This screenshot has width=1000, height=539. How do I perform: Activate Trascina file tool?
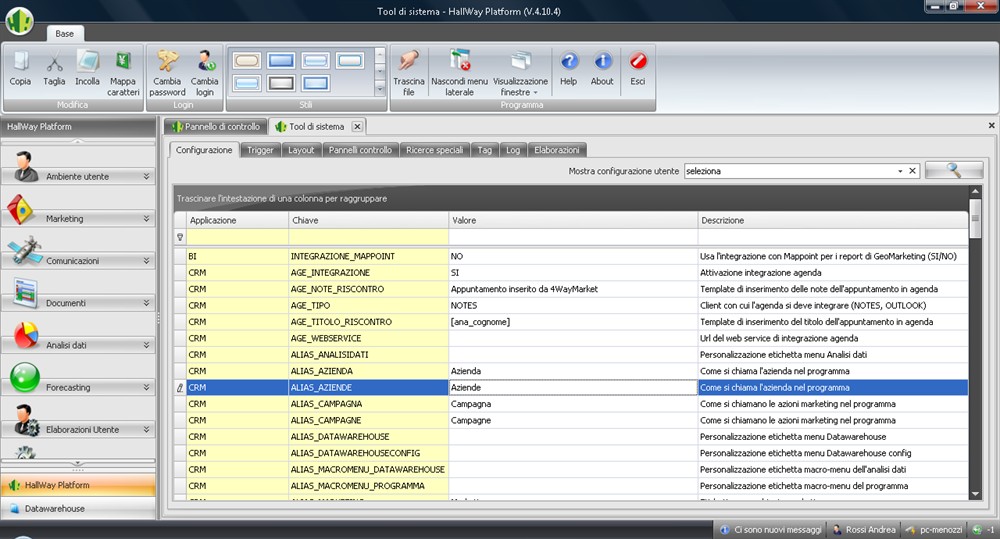click(x=408, y=73)
